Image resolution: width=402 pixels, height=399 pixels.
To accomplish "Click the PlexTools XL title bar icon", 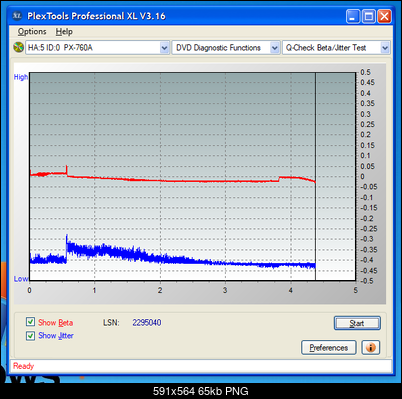I will coord(17,16).
